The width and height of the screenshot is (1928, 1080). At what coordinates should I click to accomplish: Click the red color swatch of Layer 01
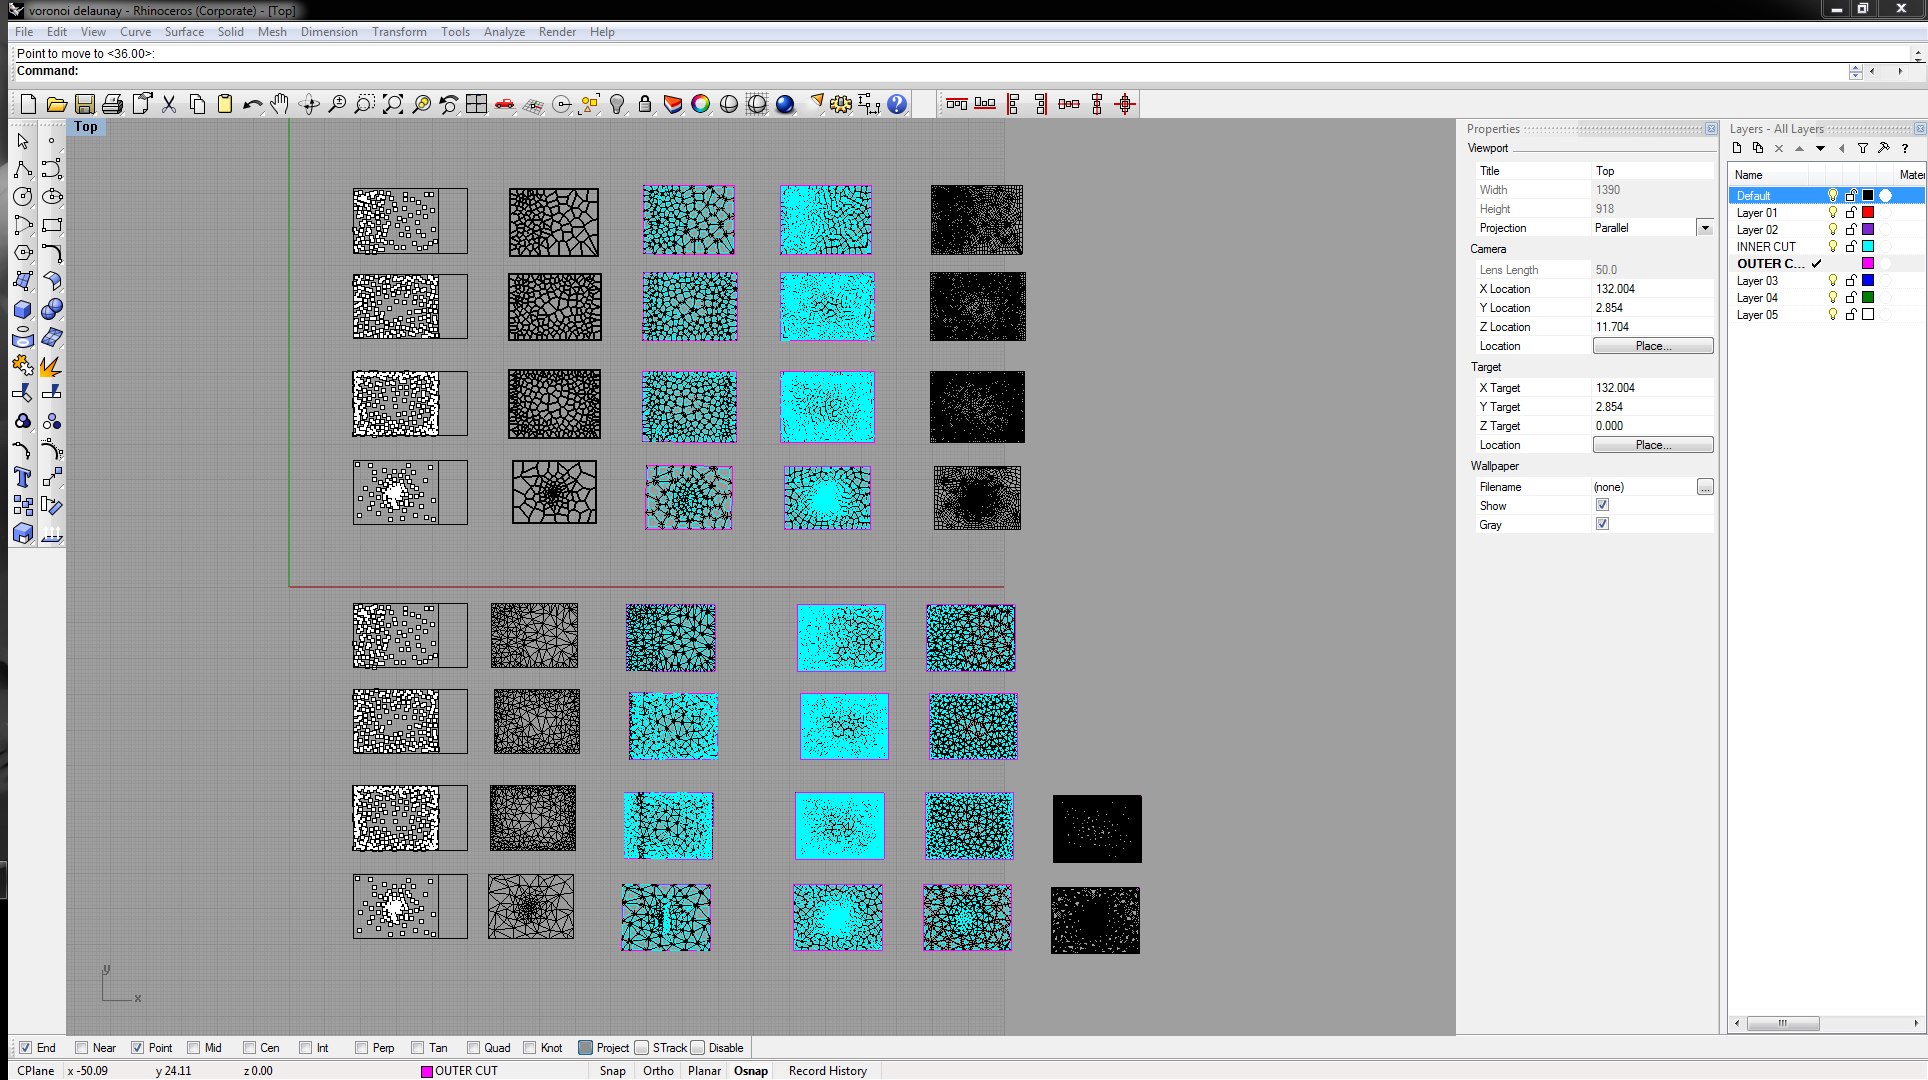coord(1868,213)
